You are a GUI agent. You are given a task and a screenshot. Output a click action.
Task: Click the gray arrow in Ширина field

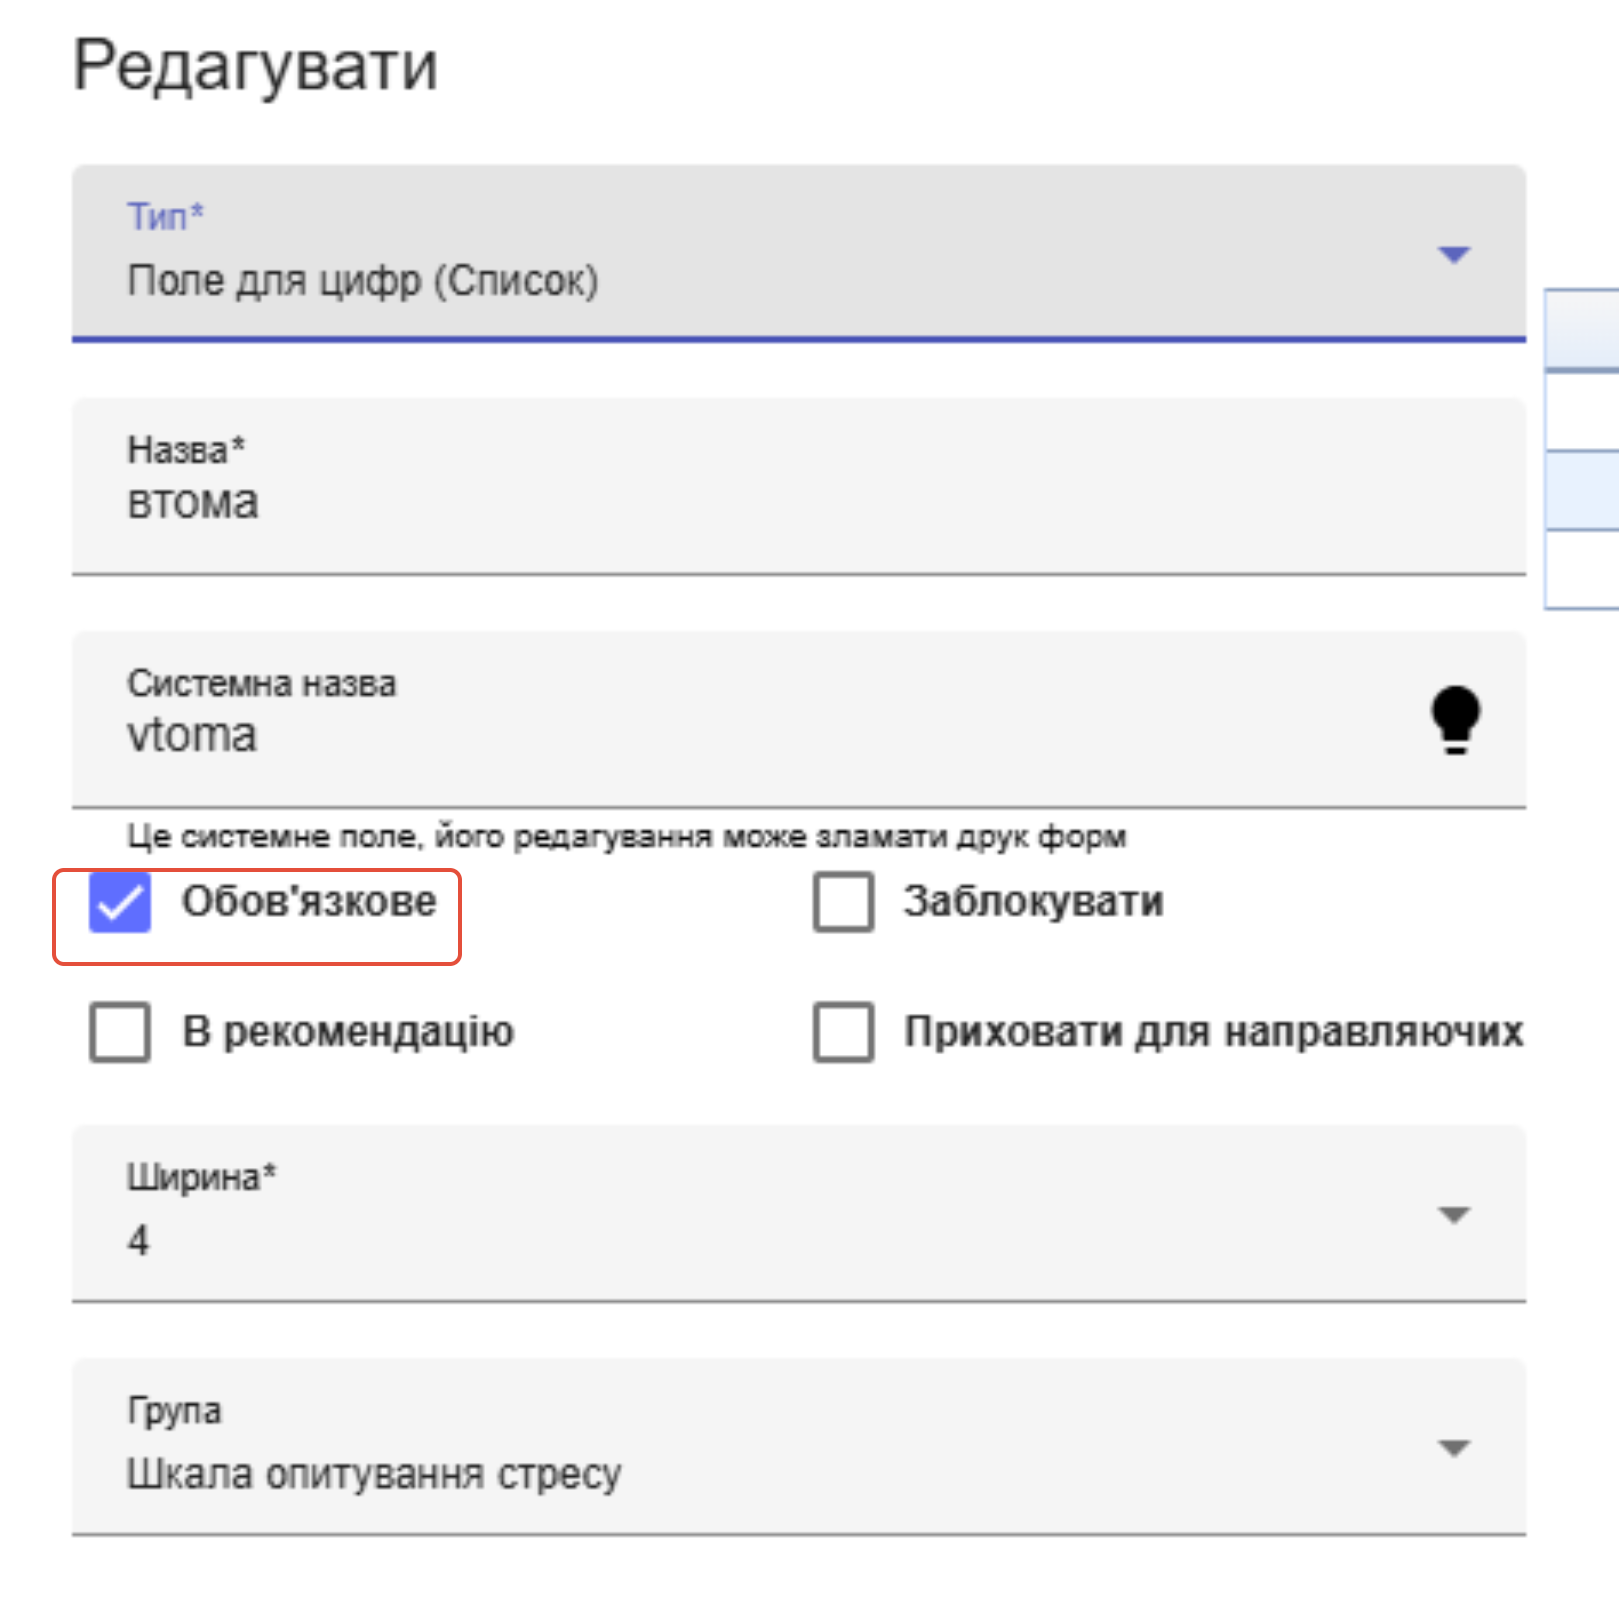[x=1453, y=1214]
